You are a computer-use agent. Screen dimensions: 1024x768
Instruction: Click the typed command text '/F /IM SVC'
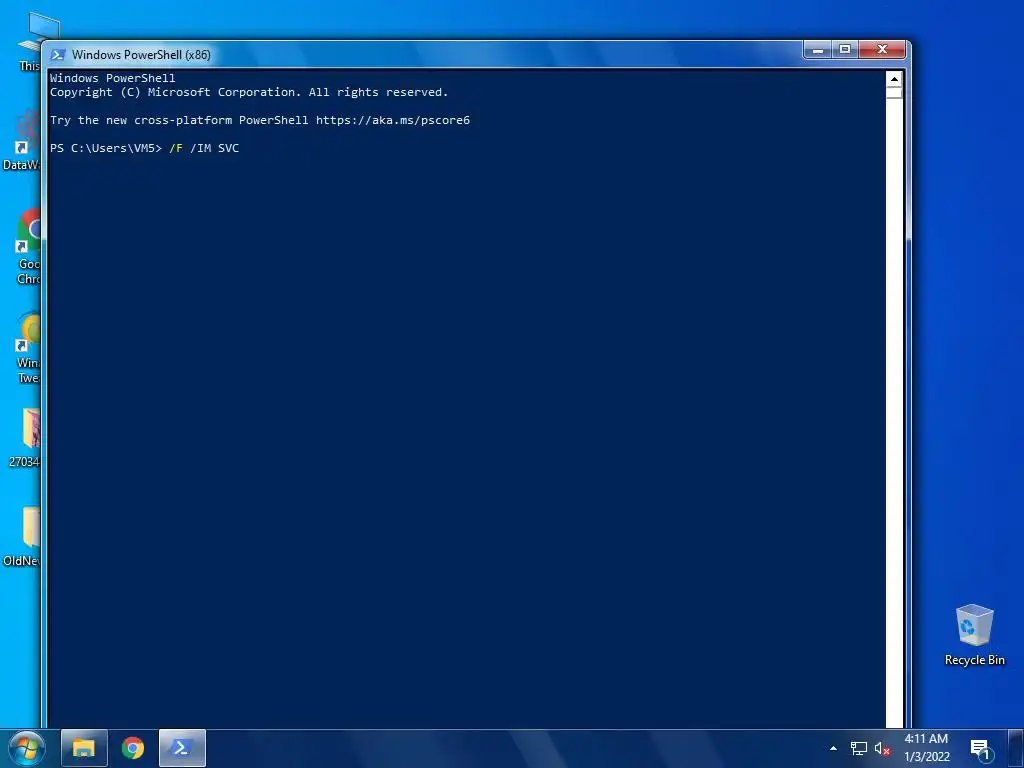point(204,148)
